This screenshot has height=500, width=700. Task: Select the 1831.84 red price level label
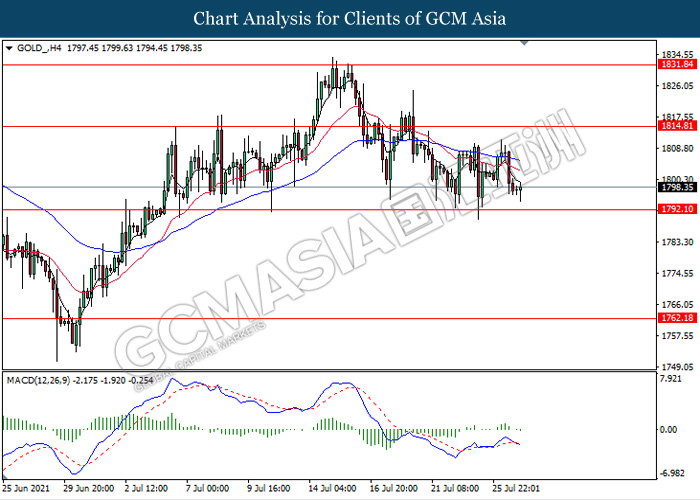[x=677, y=65]
